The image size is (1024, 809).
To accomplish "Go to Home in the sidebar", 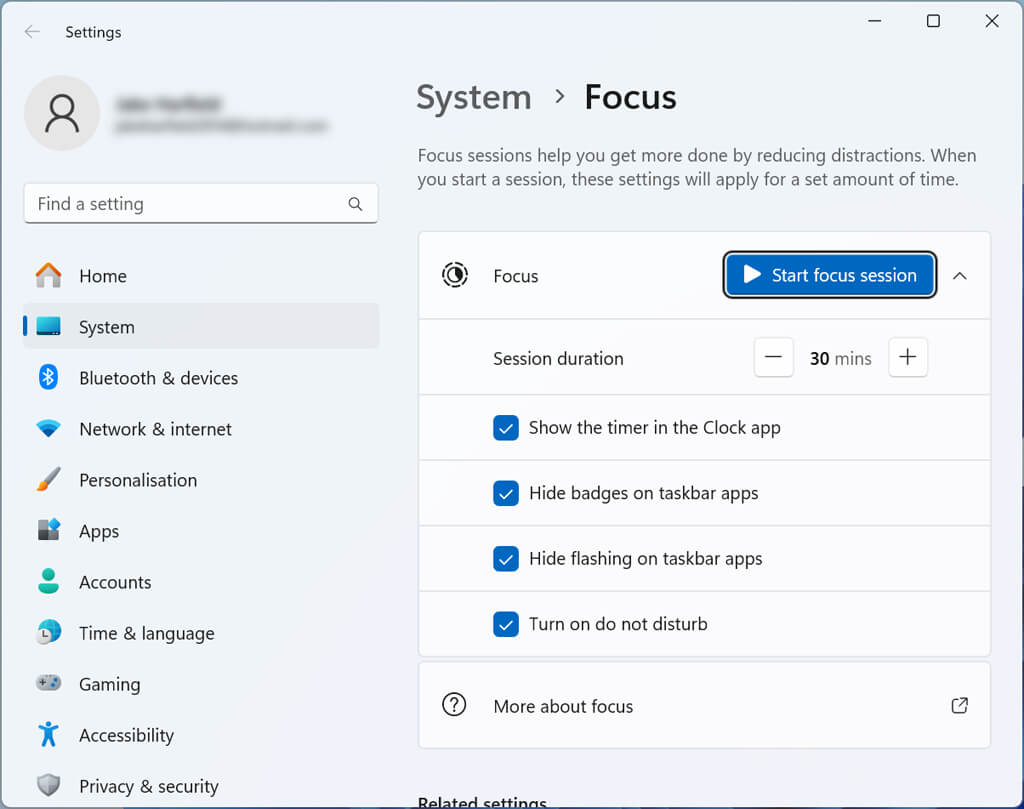I will [102, 276].
